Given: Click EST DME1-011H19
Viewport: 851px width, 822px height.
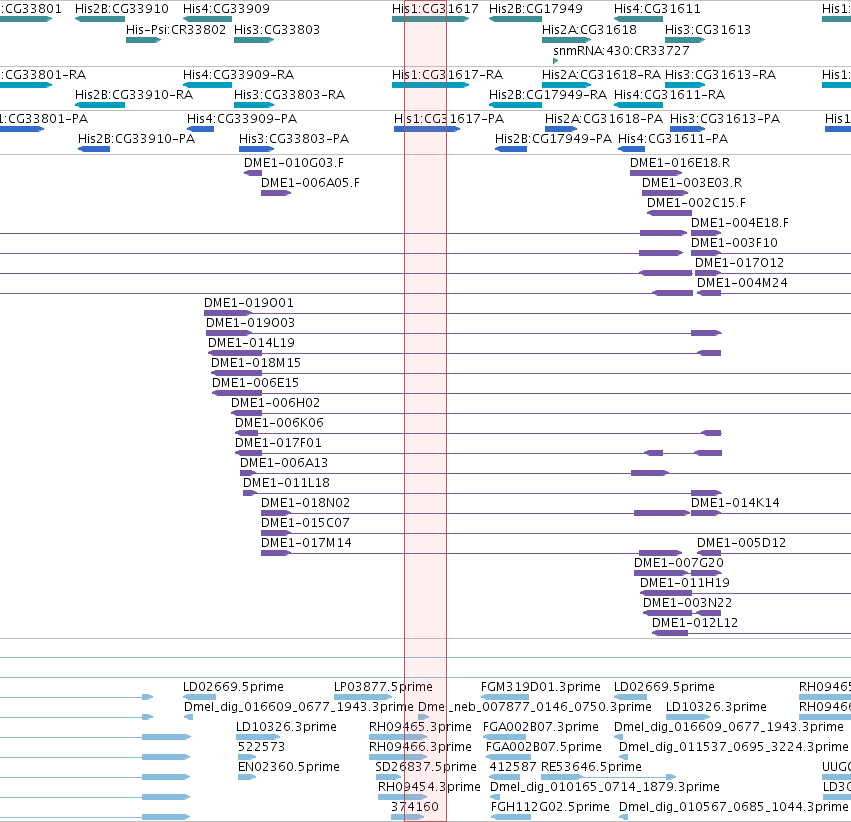Looking at the screenshot, I should [x=666, y=593].
